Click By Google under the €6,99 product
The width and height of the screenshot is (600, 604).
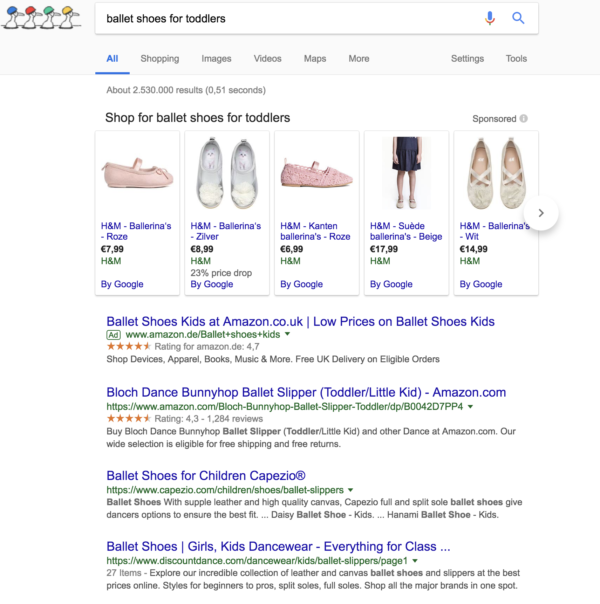[302, 284]
